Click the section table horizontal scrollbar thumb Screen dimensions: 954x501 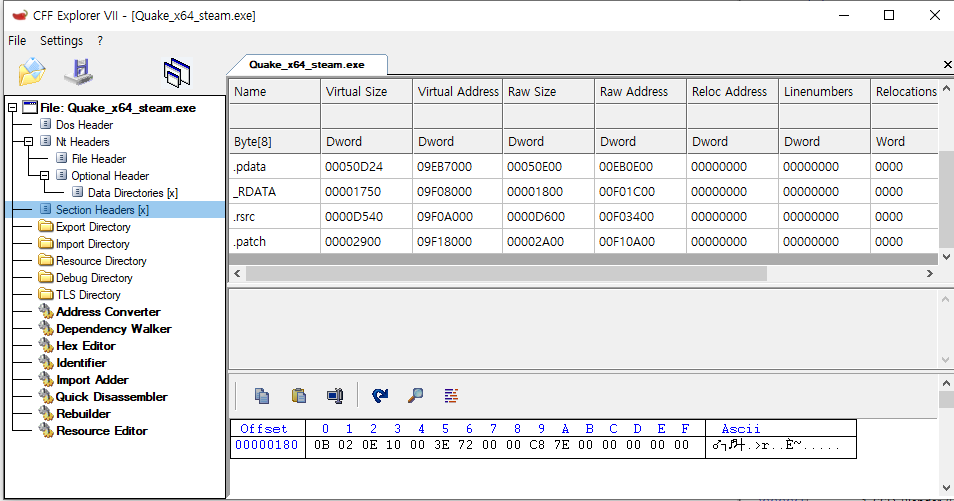pos(506,274)
